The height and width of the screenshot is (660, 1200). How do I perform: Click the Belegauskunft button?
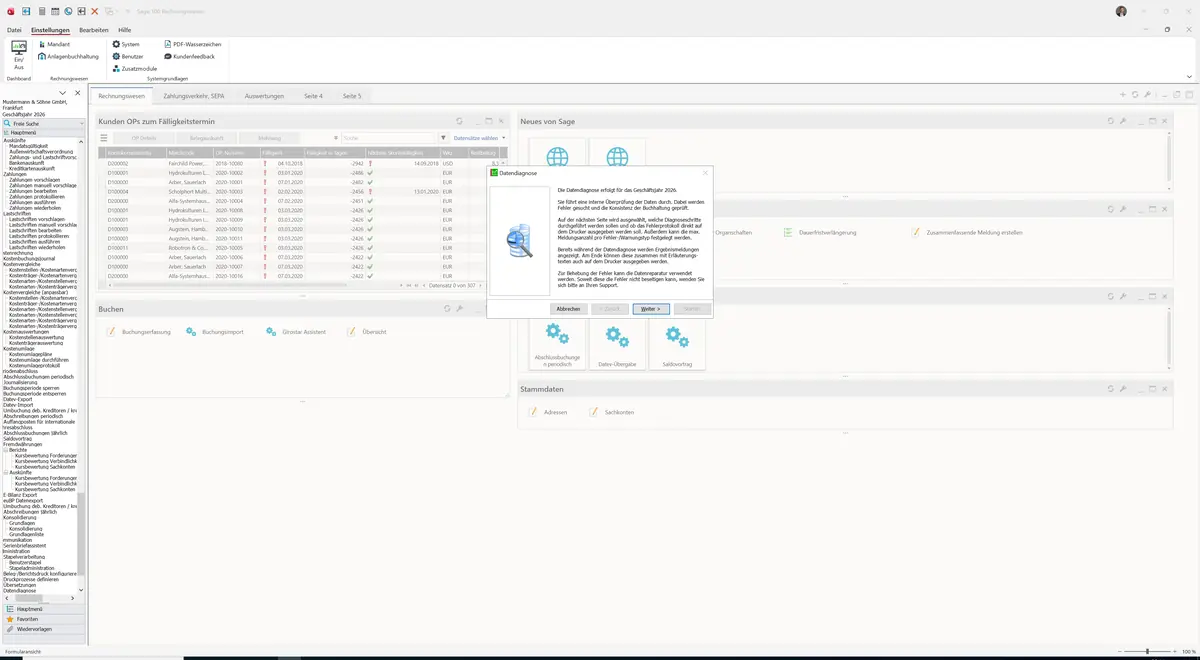coord(206,138)
